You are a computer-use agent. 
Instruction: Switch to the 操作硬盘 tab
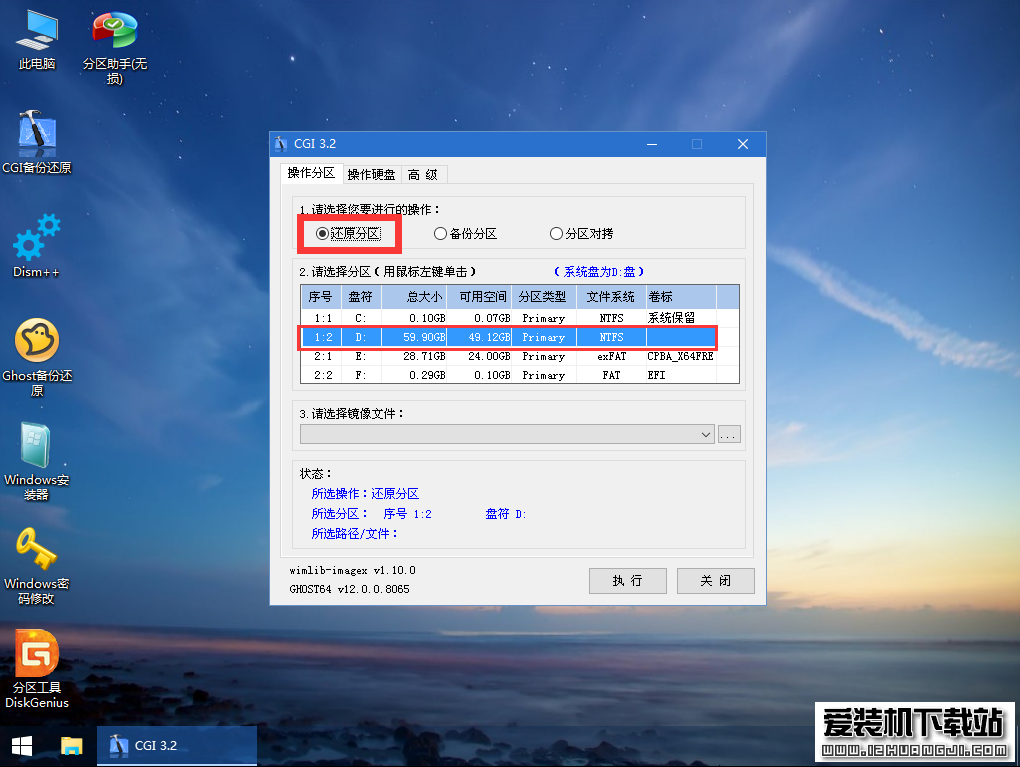coord(371,174)
